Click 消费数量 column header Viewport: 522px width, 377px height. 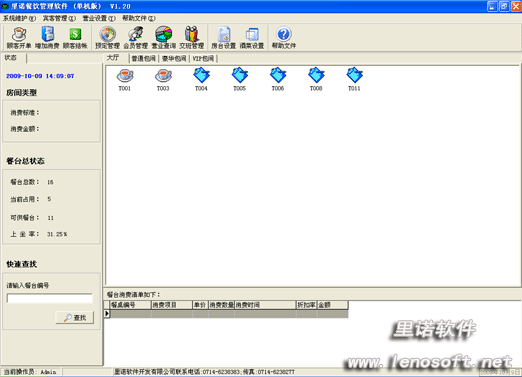[221, 305]
